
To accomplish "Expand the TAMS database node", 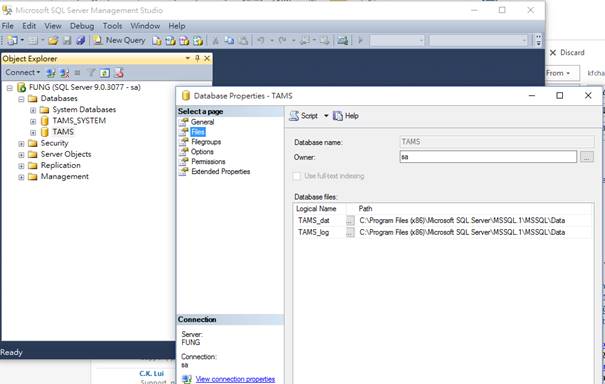I will 33,133.
